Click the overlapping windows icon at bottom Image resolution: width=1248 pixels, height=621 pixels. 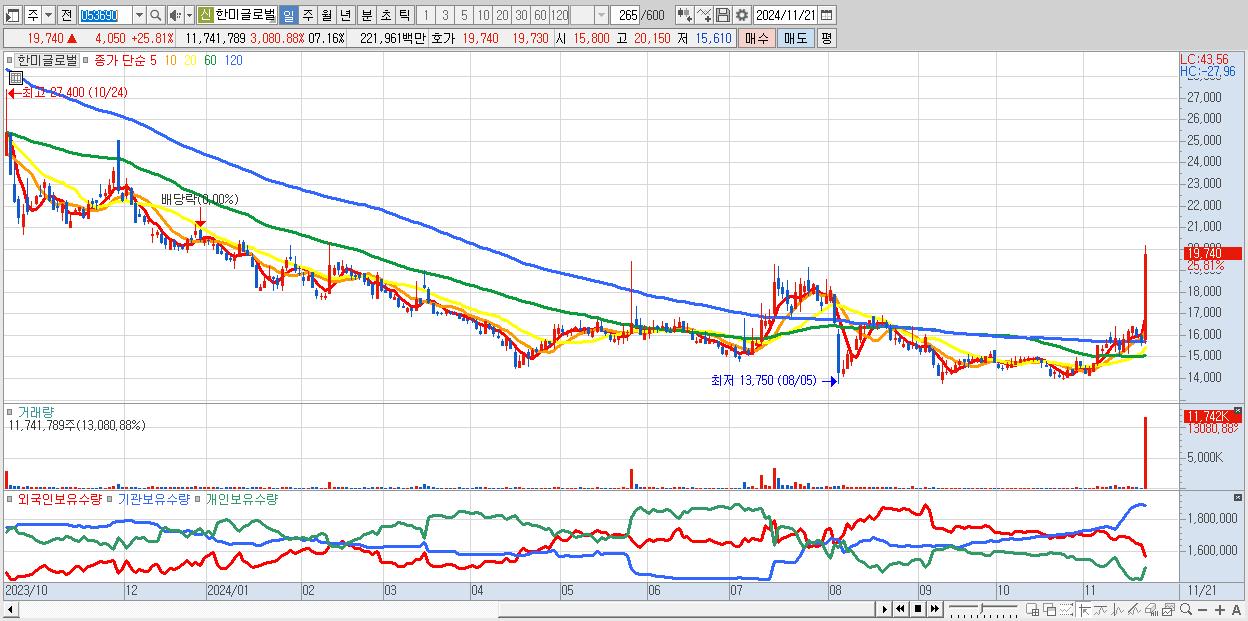[1049, 609]
